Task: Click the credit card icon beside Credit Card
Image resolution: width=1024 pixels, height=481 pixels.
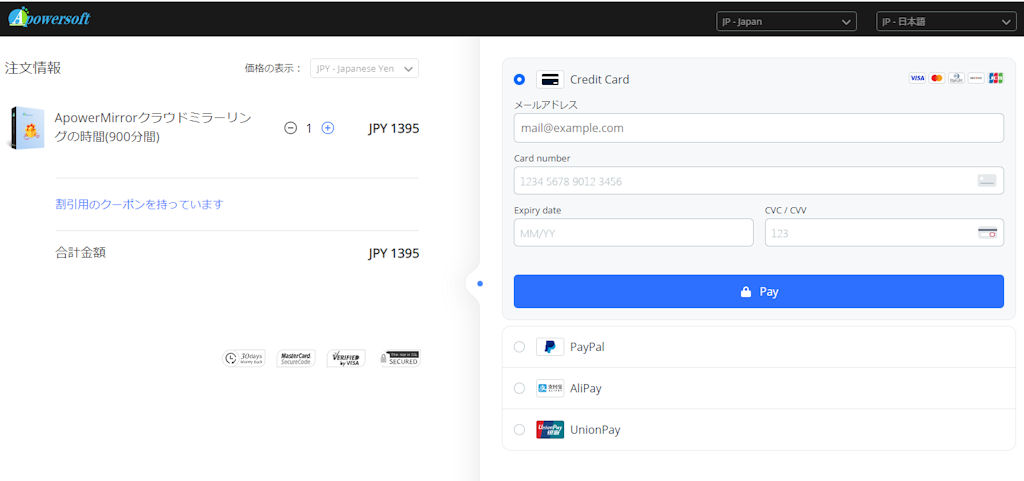Action: coord(550,80)
